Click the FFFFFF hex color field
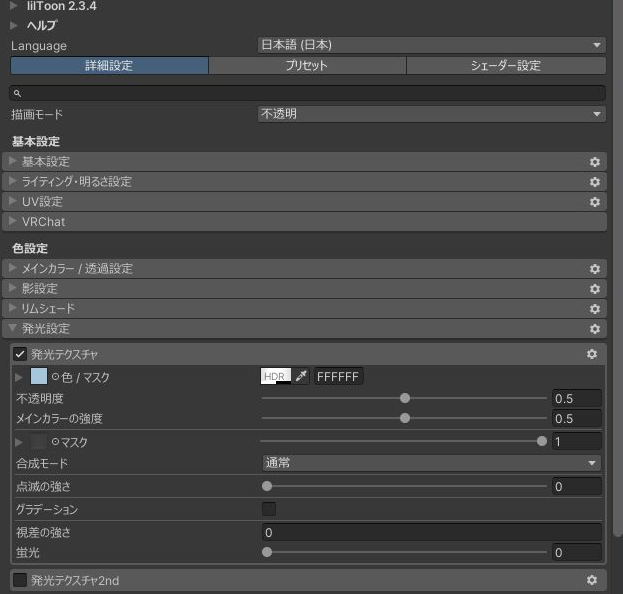Screen dimensions: 623x594 pos(339,376)
